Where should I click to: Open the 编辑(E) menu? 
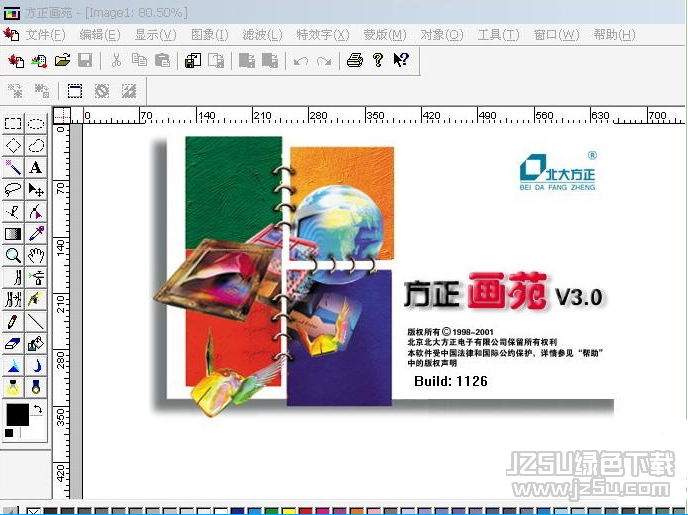pyautogui.click(x=100, y=35)
